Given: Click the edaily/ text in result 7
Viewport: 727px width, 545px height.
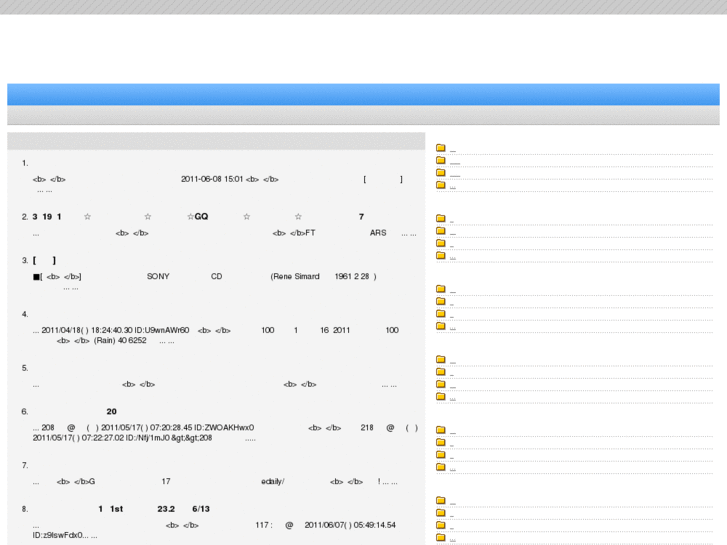Looking at the screenshot, I should (273, 481).
